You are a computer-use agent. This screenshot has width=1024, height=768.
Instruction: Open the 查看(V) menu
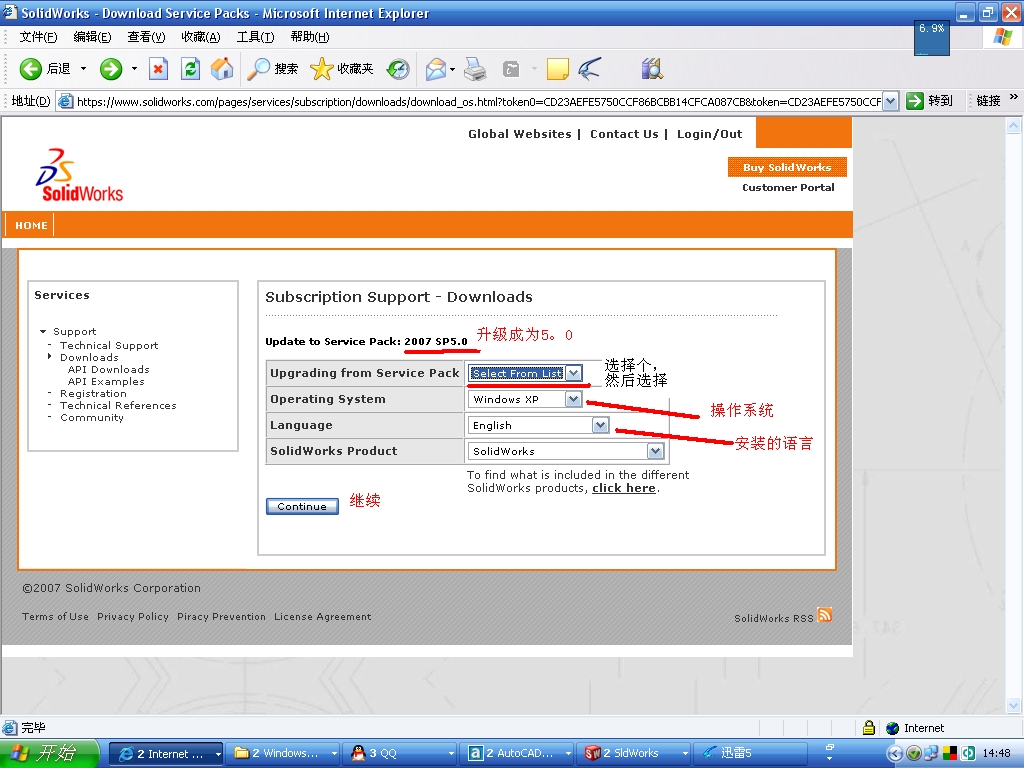[146, 37]
